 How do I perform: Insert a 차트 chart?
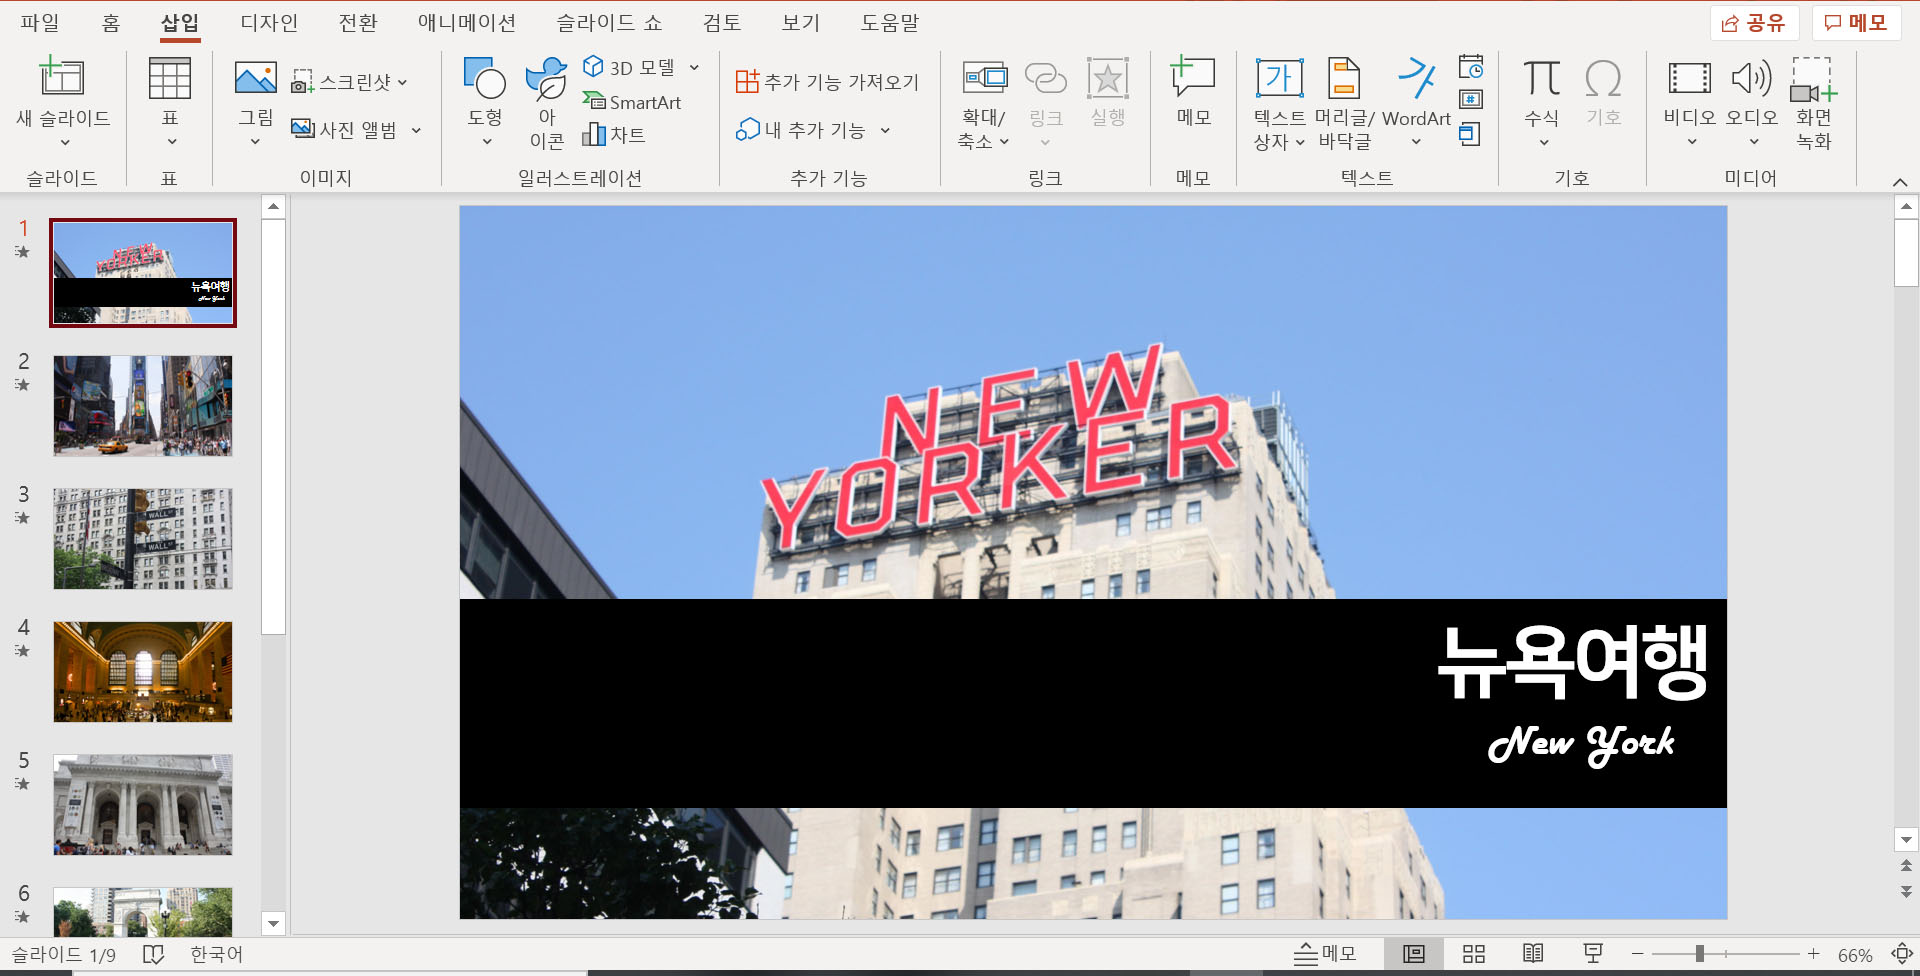614,134
